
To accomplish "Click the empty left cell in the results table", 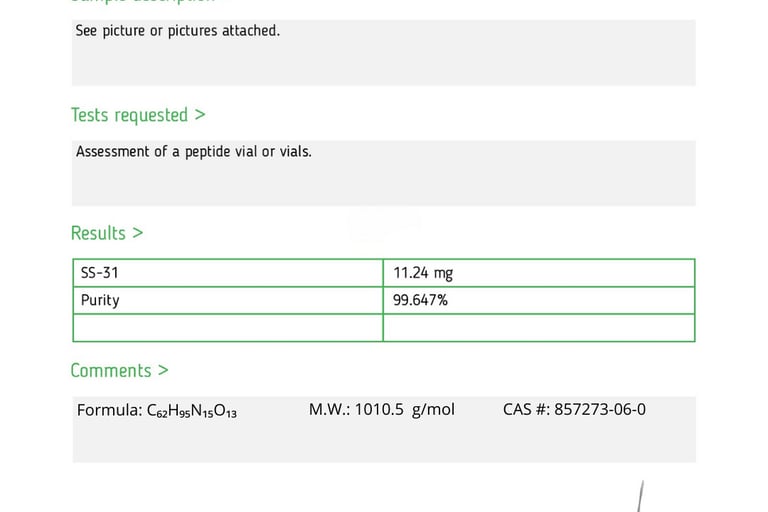I will [228, 328].
